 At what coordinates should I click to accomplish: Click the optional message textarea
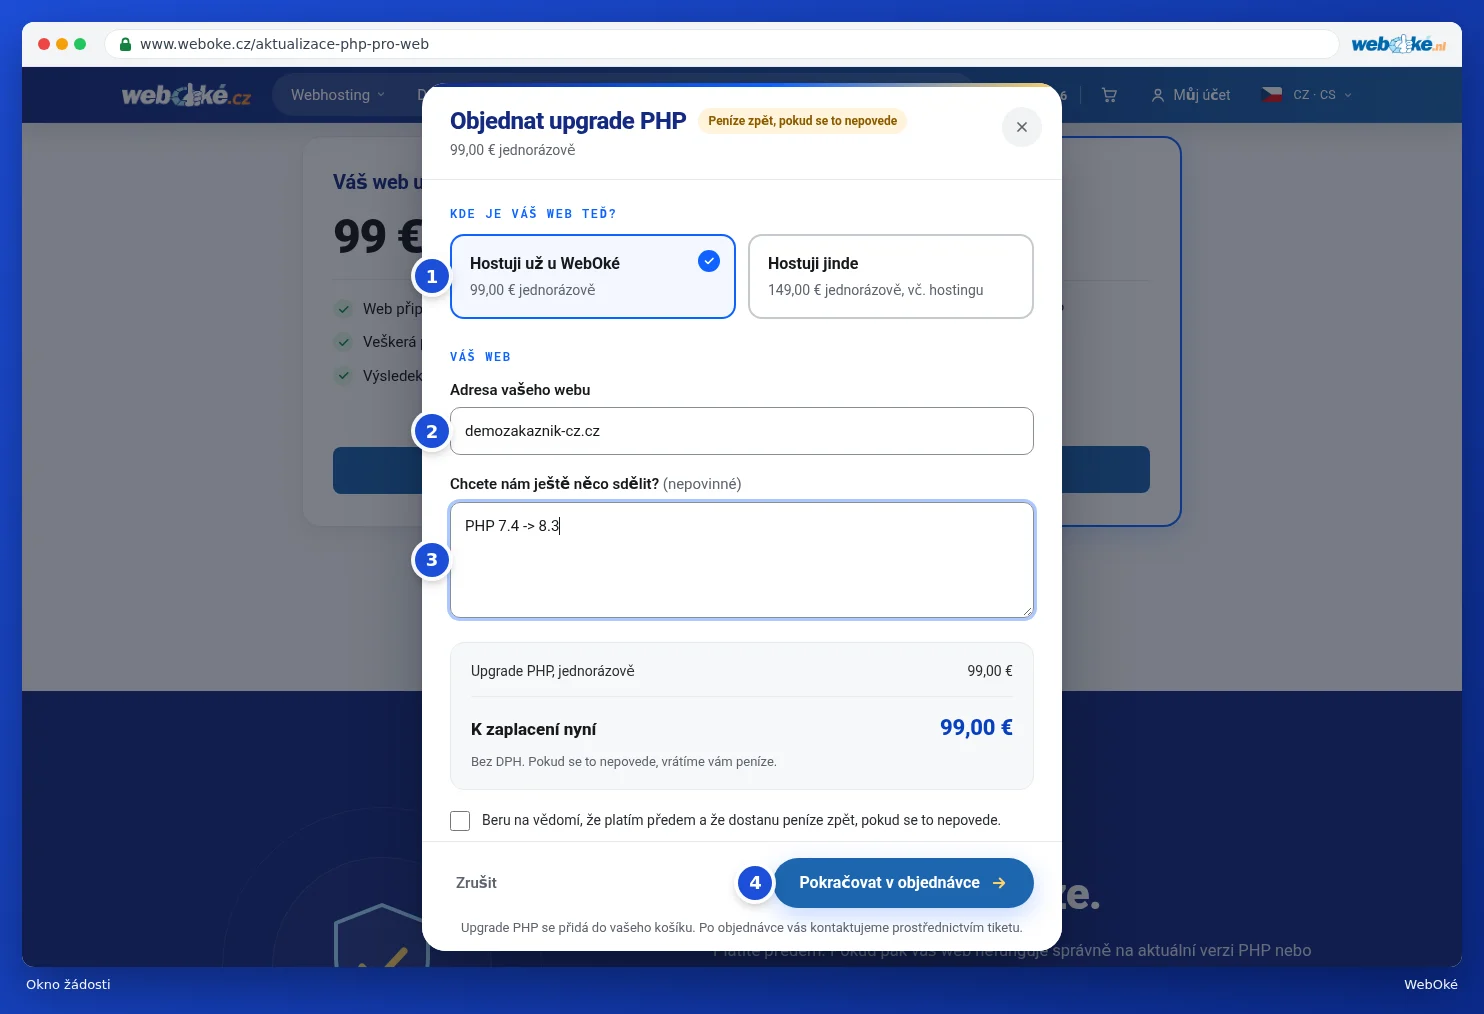point(741,560)
